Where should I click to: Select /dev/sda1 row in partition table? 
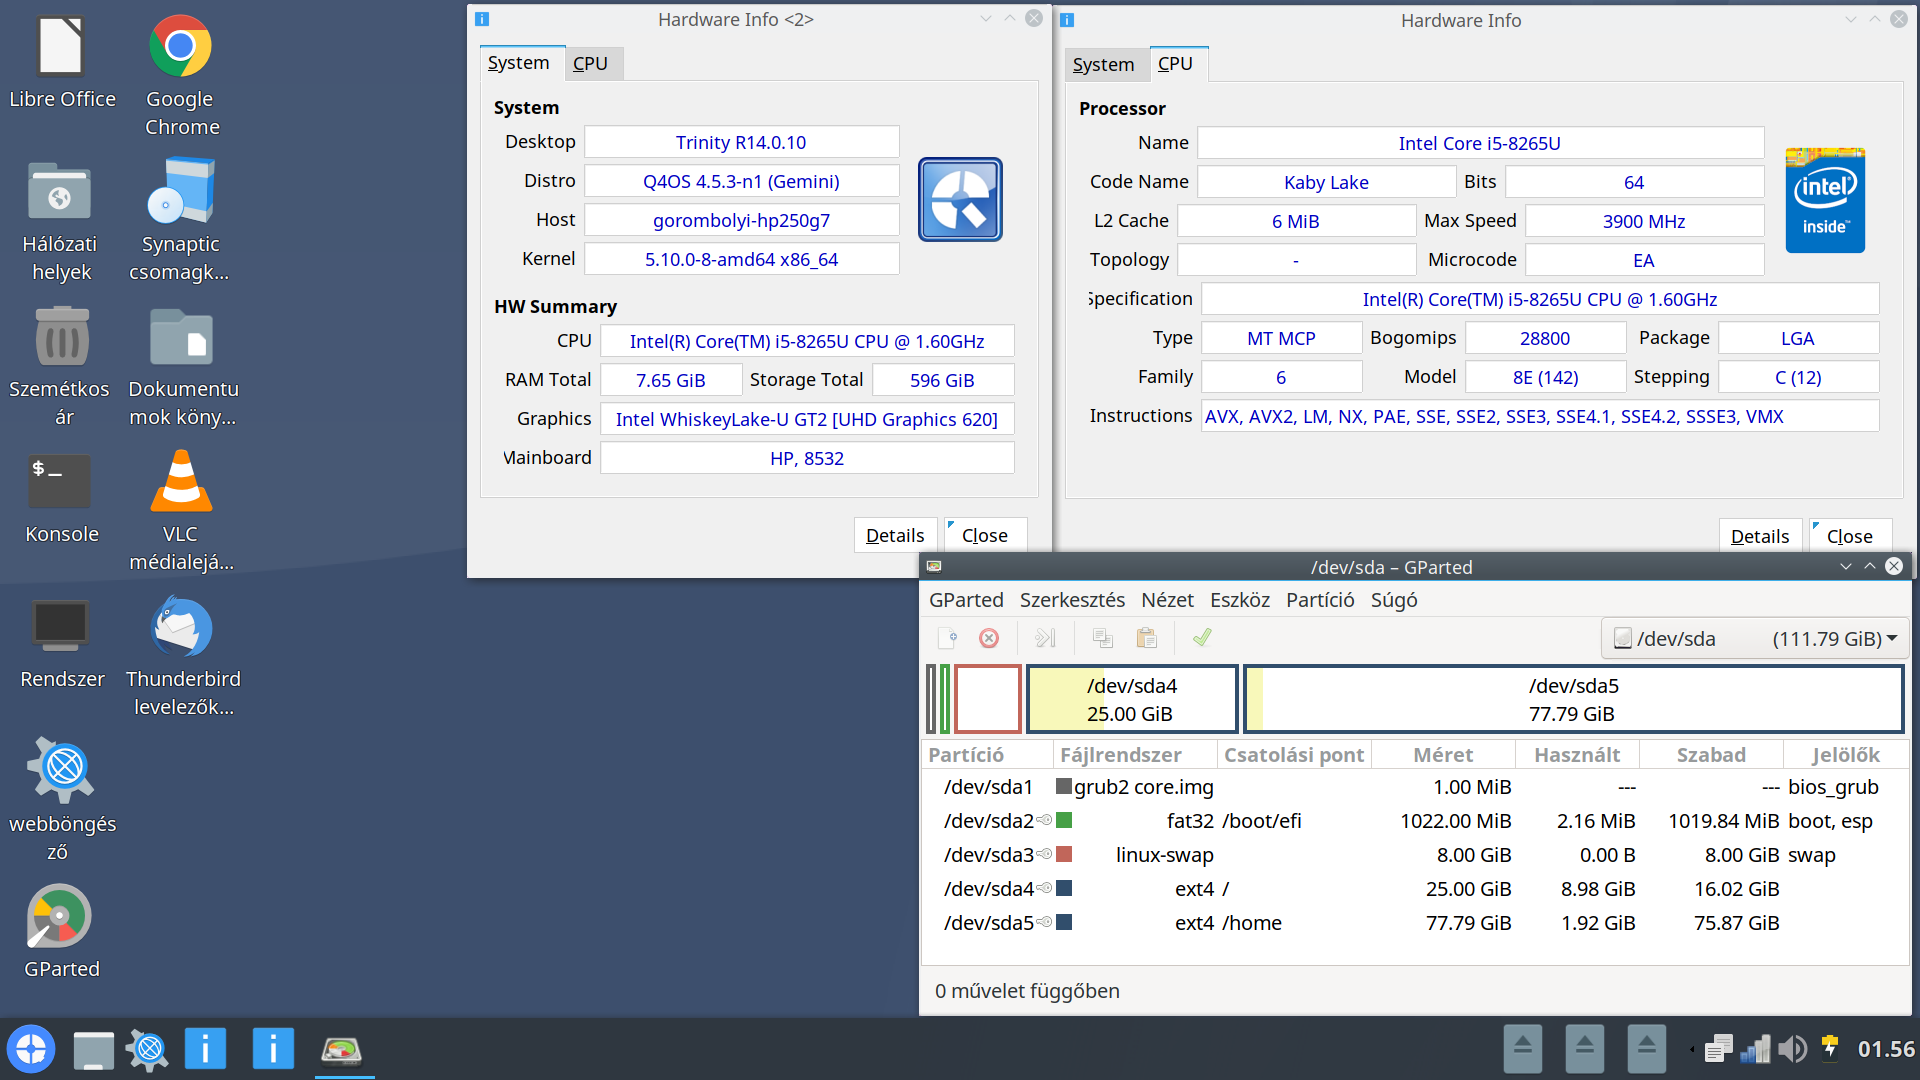click(x=1414, y=787)
